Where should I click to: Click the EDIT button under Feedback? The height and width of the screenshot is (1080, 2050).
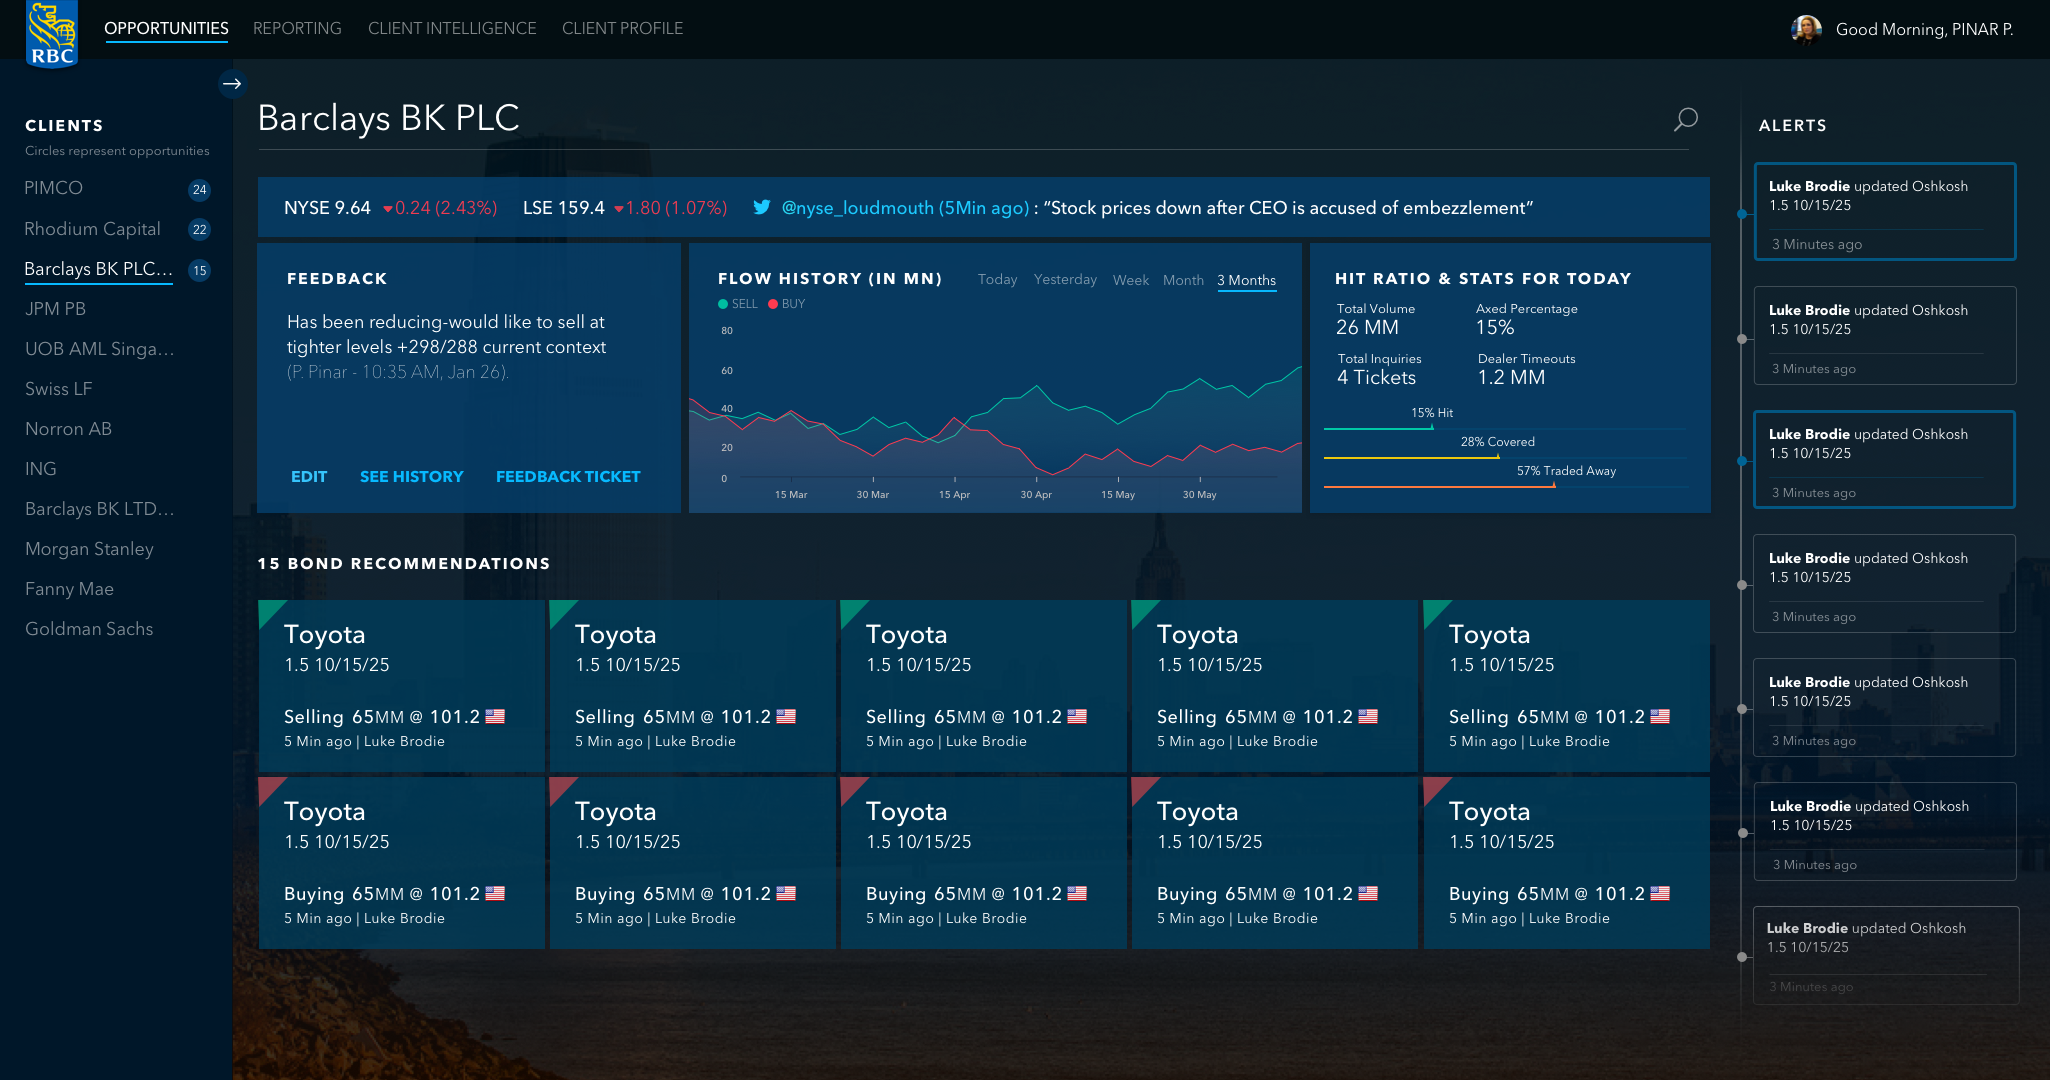click(308, 477)
